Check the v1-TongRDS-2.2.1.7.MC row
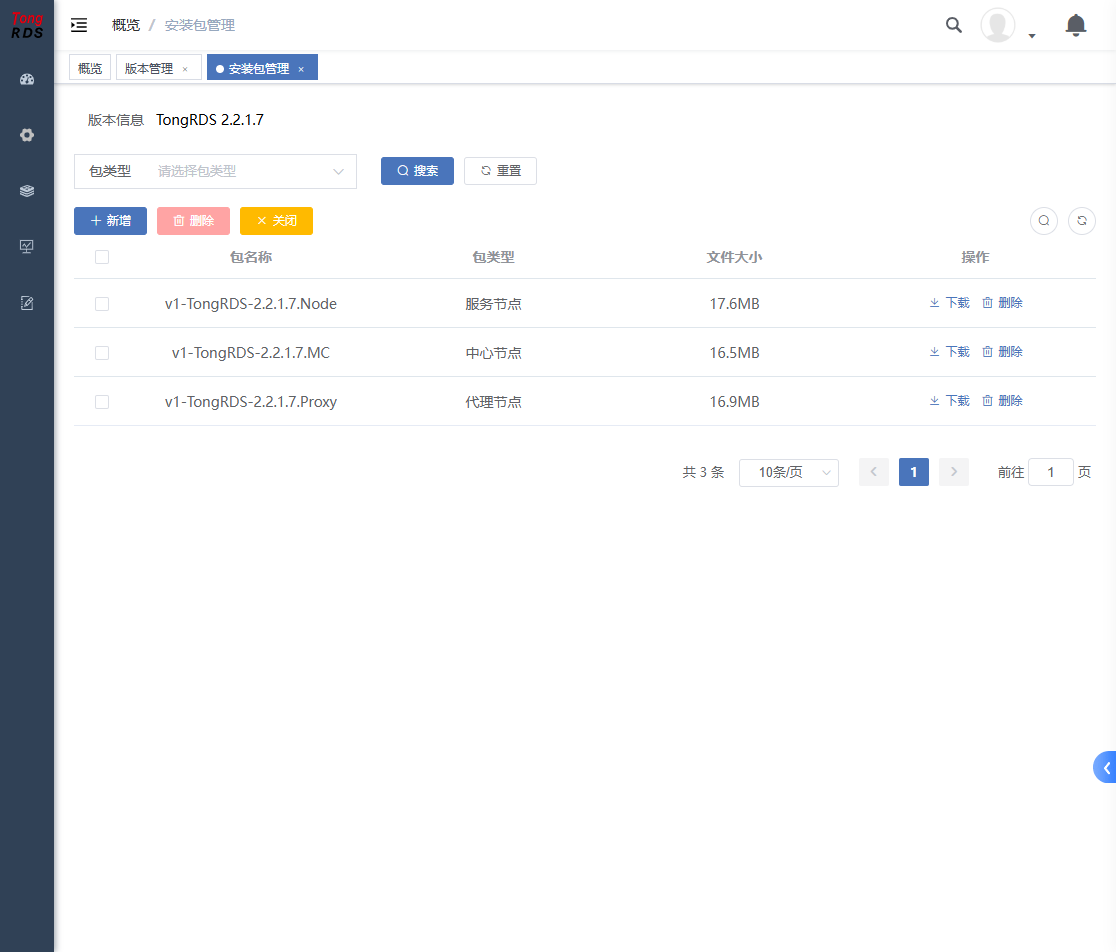The height and width of the screenshot is (952, 1116). (102, 354)
